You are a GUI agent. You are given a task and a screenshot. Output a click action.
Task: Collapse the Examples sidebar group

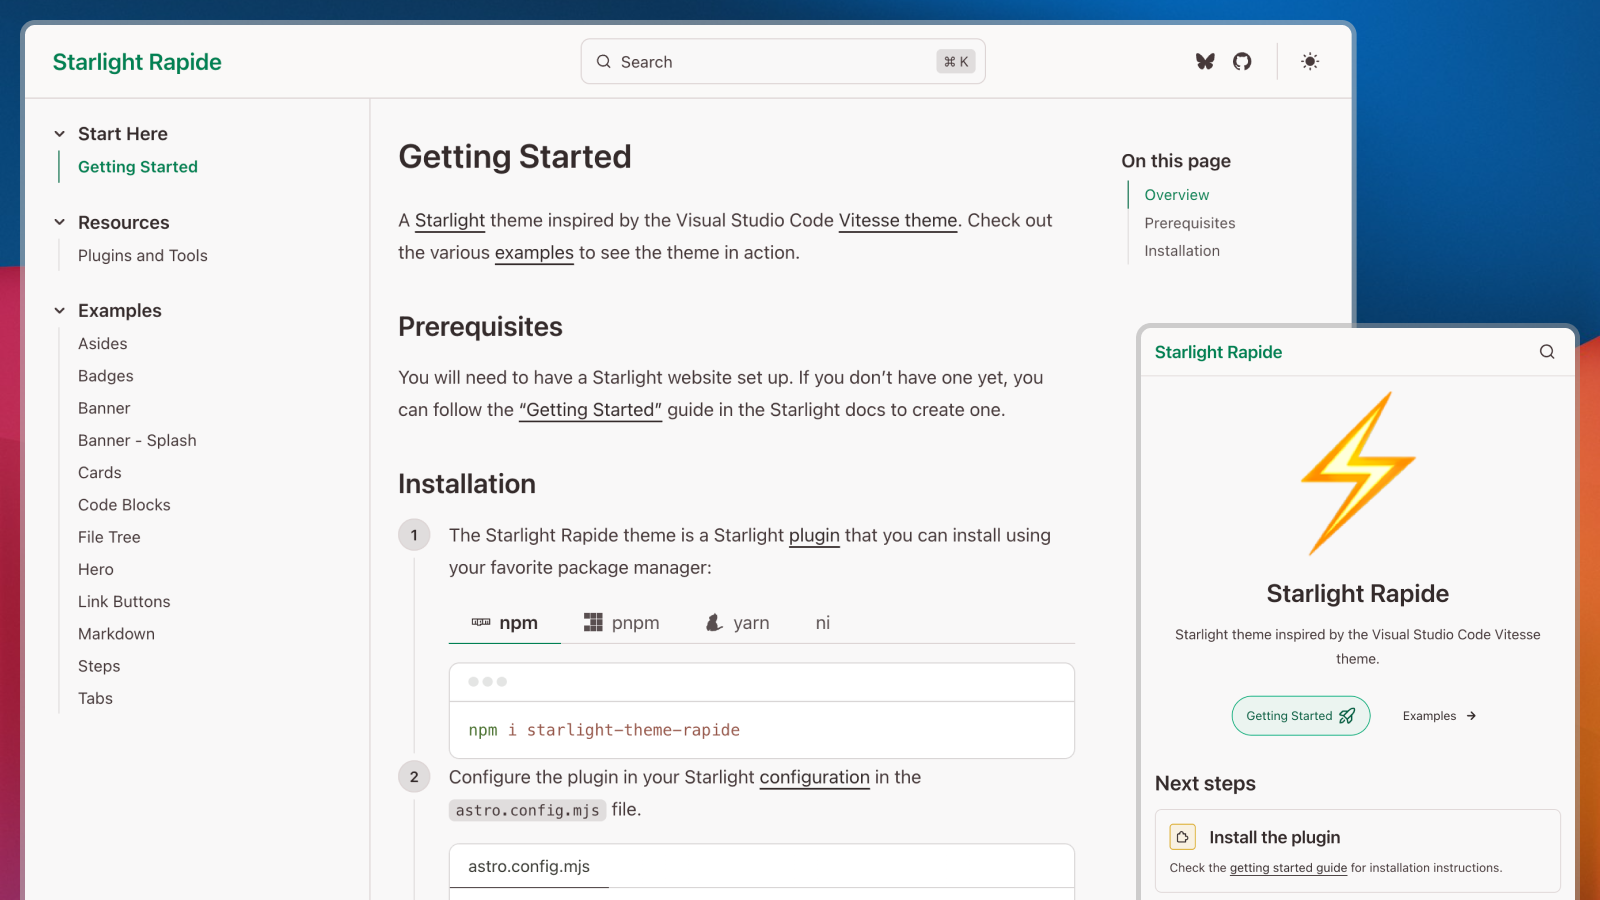[60, 311]
